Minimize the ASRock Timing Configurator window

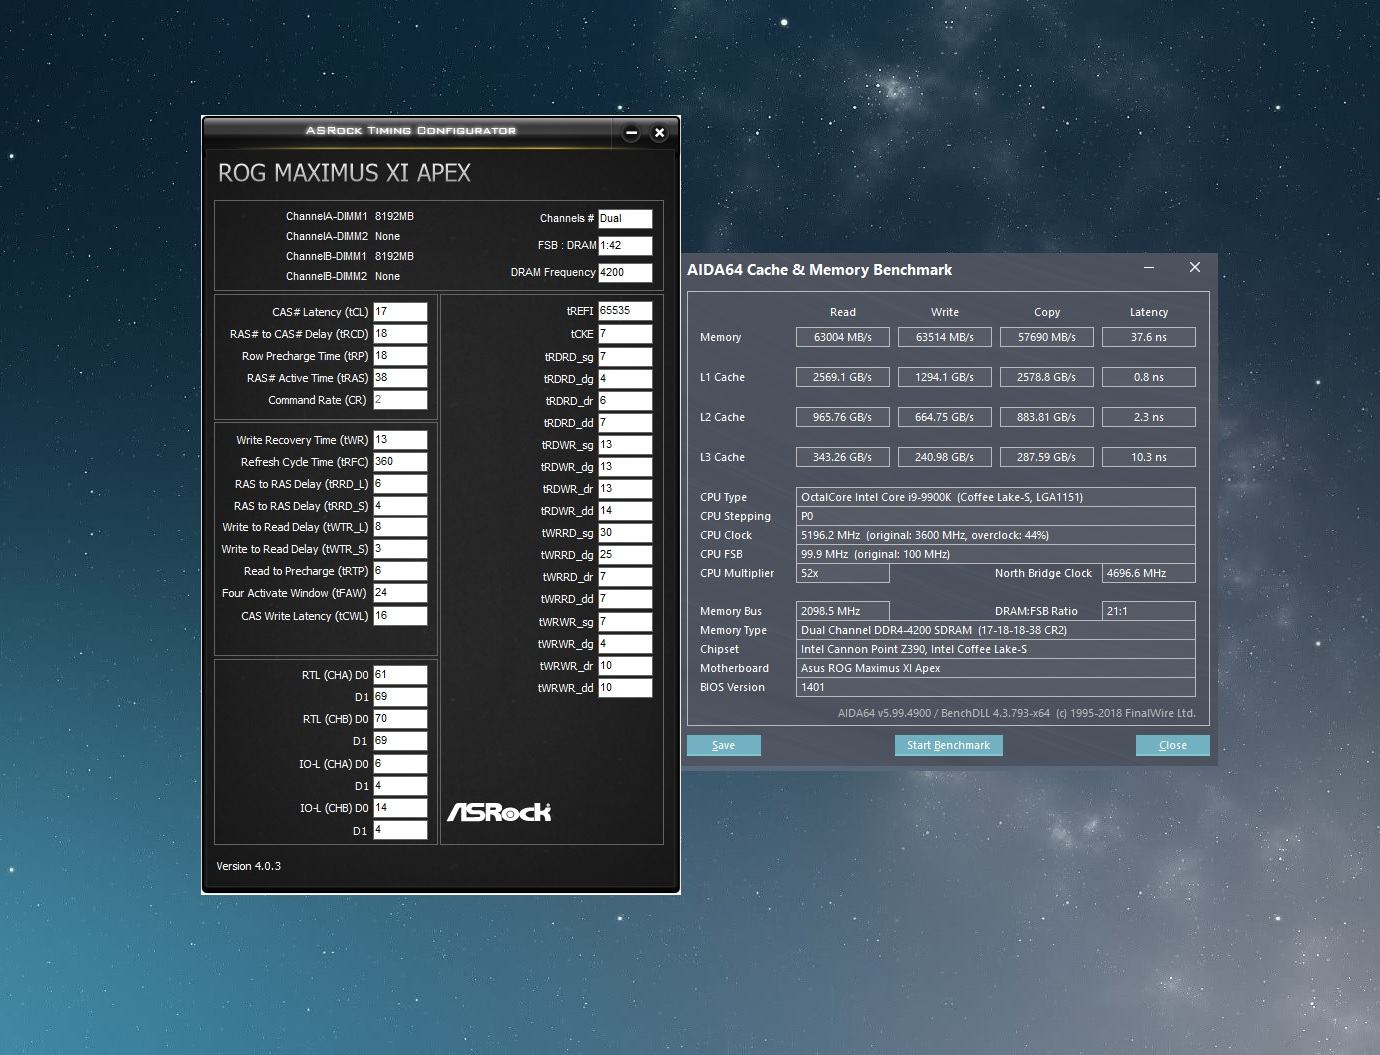click(631, 132)
